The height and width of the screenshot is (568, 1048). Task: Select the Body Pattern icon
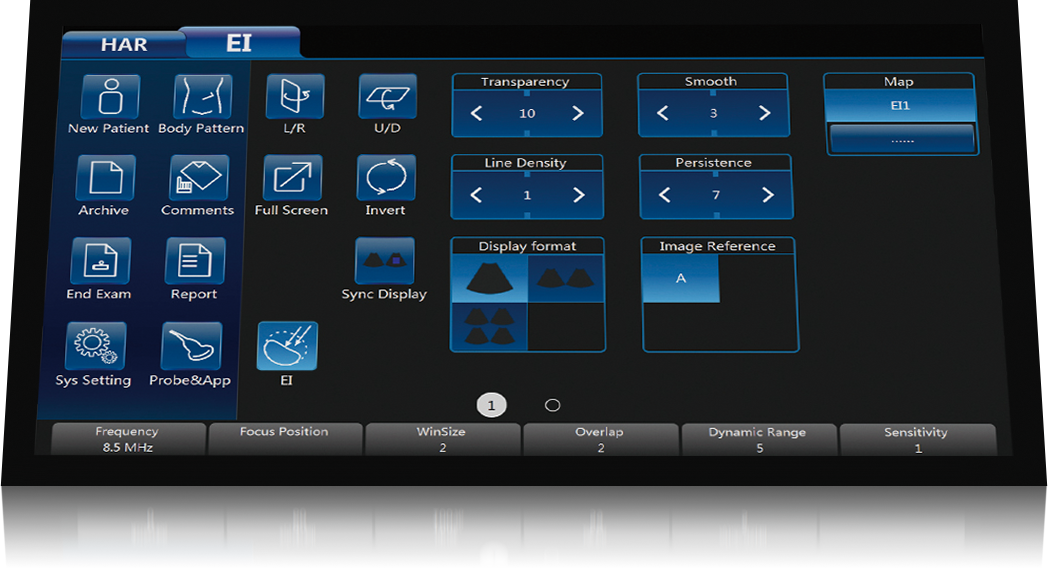202,98
